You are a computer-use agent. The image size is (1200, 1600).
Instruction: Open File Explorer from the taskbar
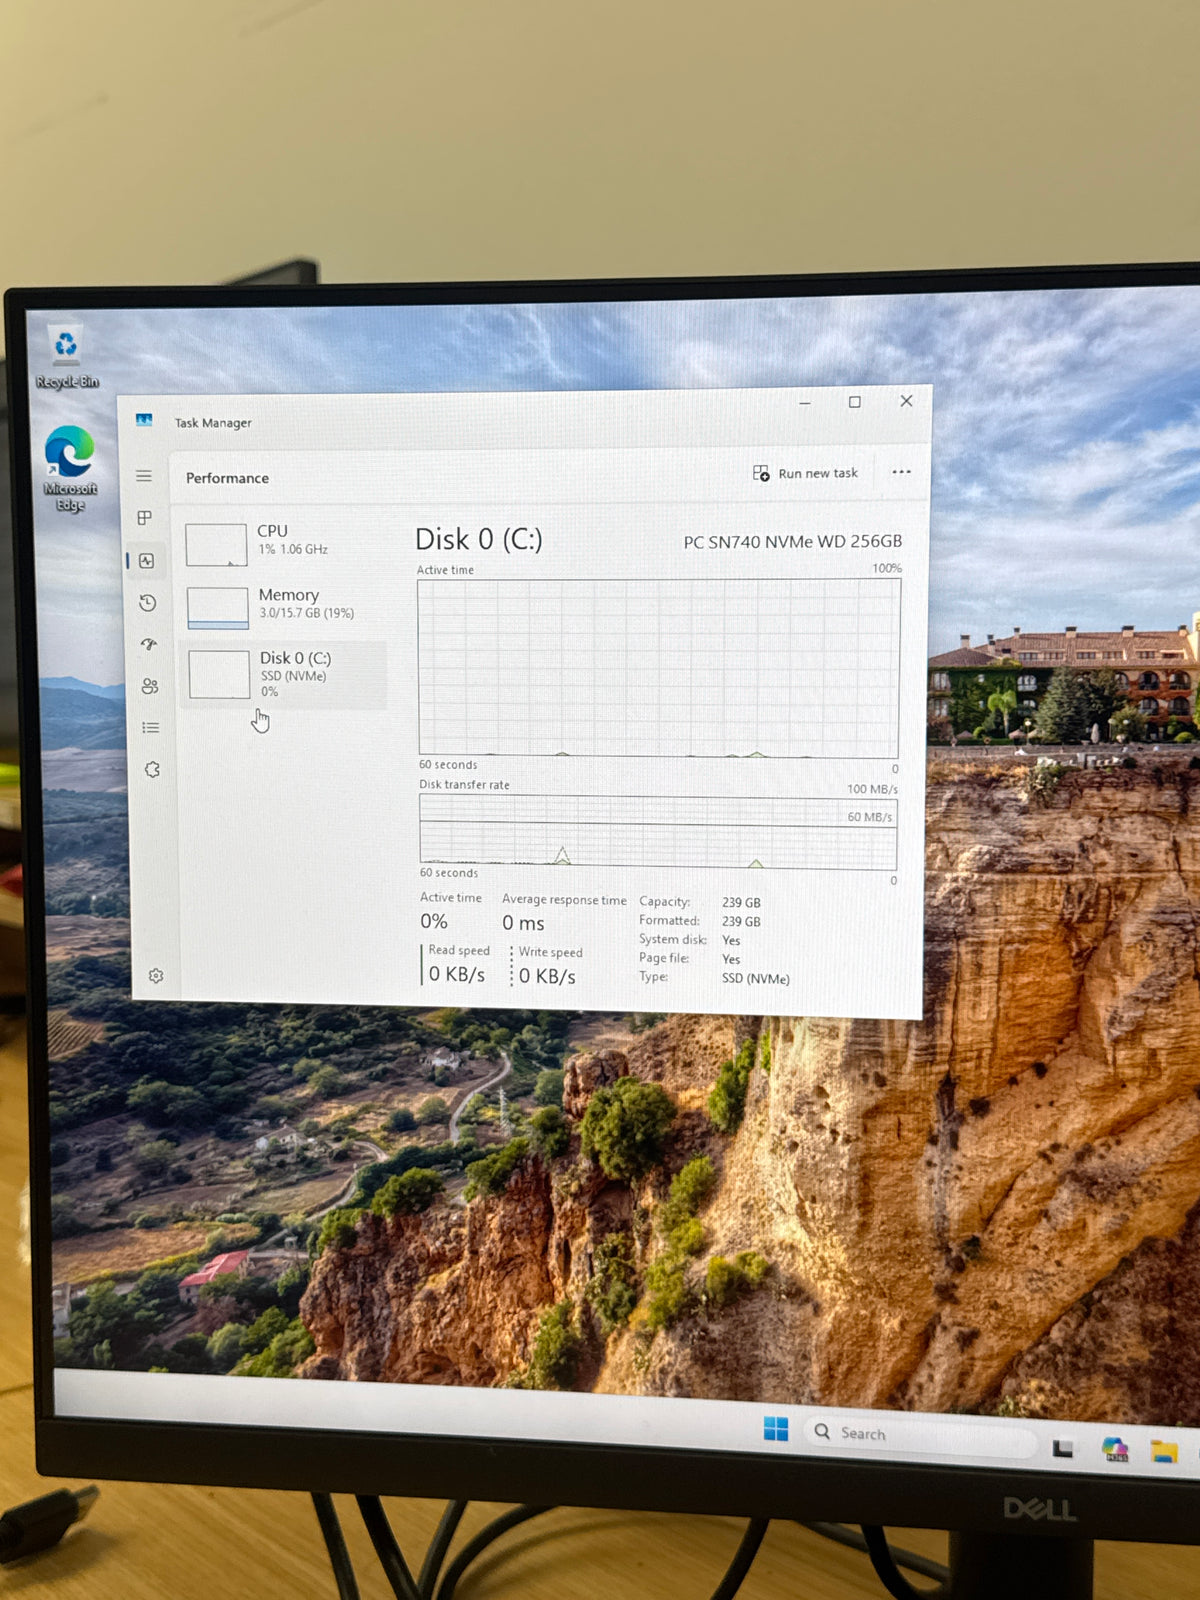pos(1163,1451)
